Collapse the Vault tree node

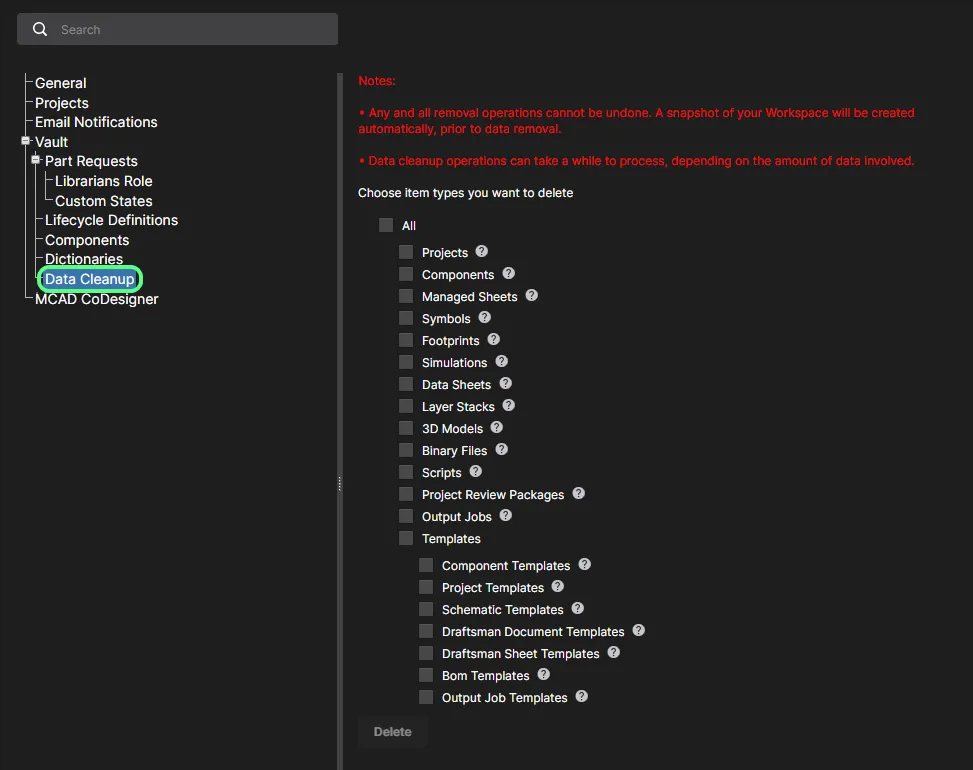(25, 142)
